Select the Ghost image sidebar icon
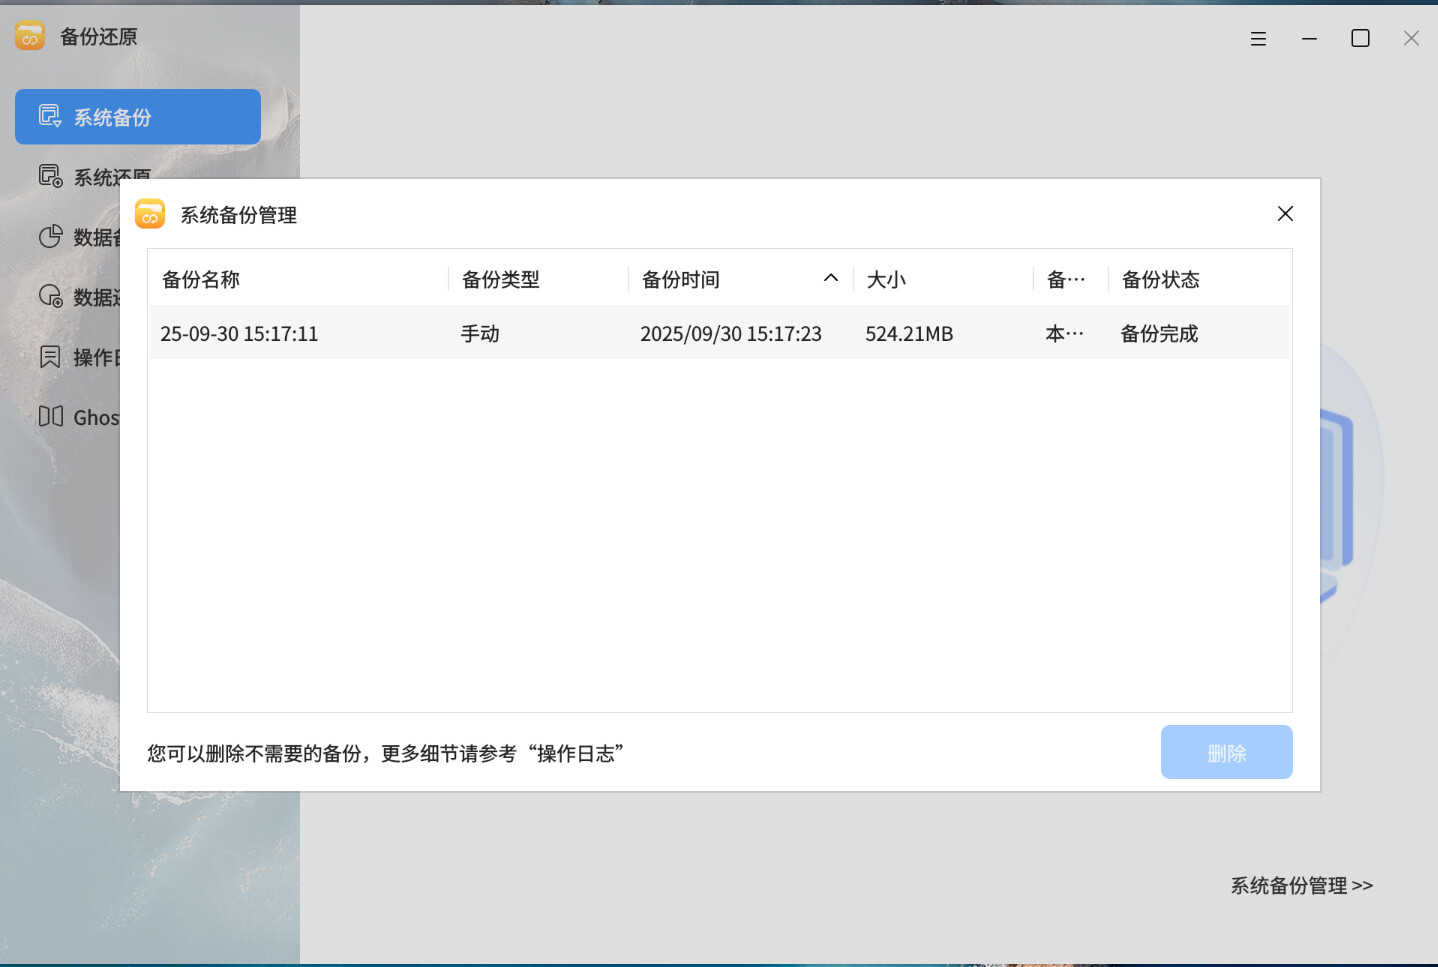The width and height of the screenshot is (1438, 967). click(x=51, y=417)
